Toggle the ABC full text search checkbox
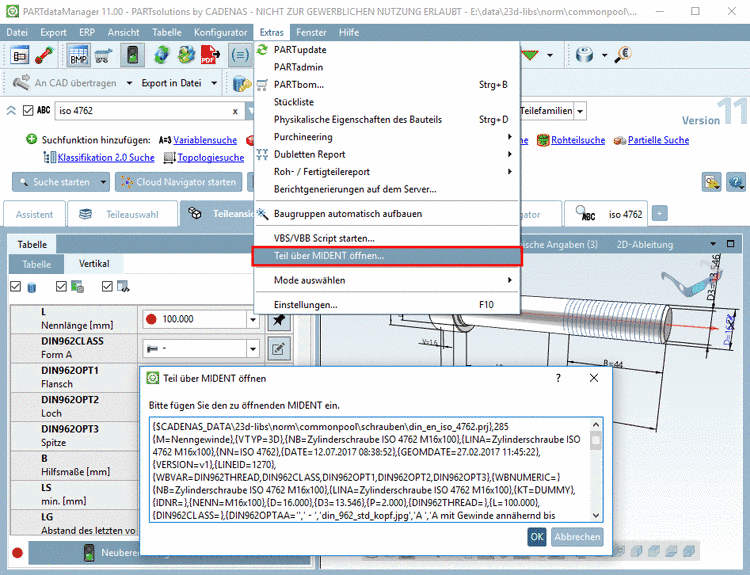Screen dimensions: 750x575 [x=28, y=111]
